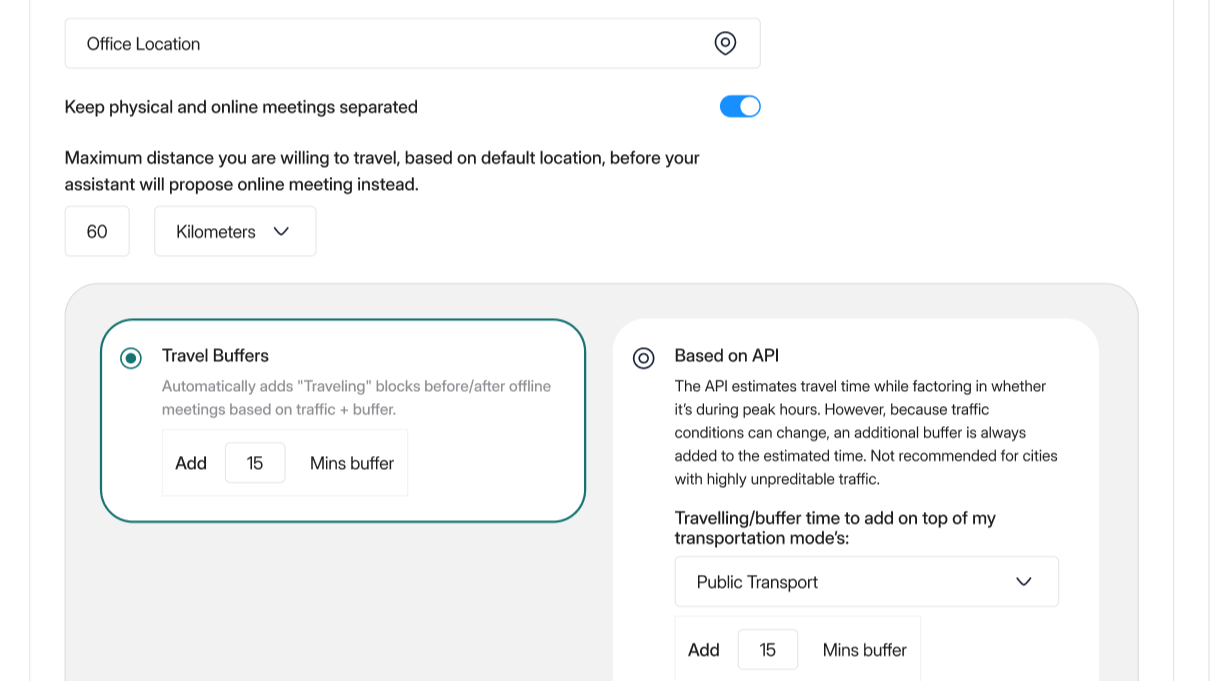The image size is (1210, 681).
Task: Open the Kilometers unit chevron
Action: pos(281,231)
